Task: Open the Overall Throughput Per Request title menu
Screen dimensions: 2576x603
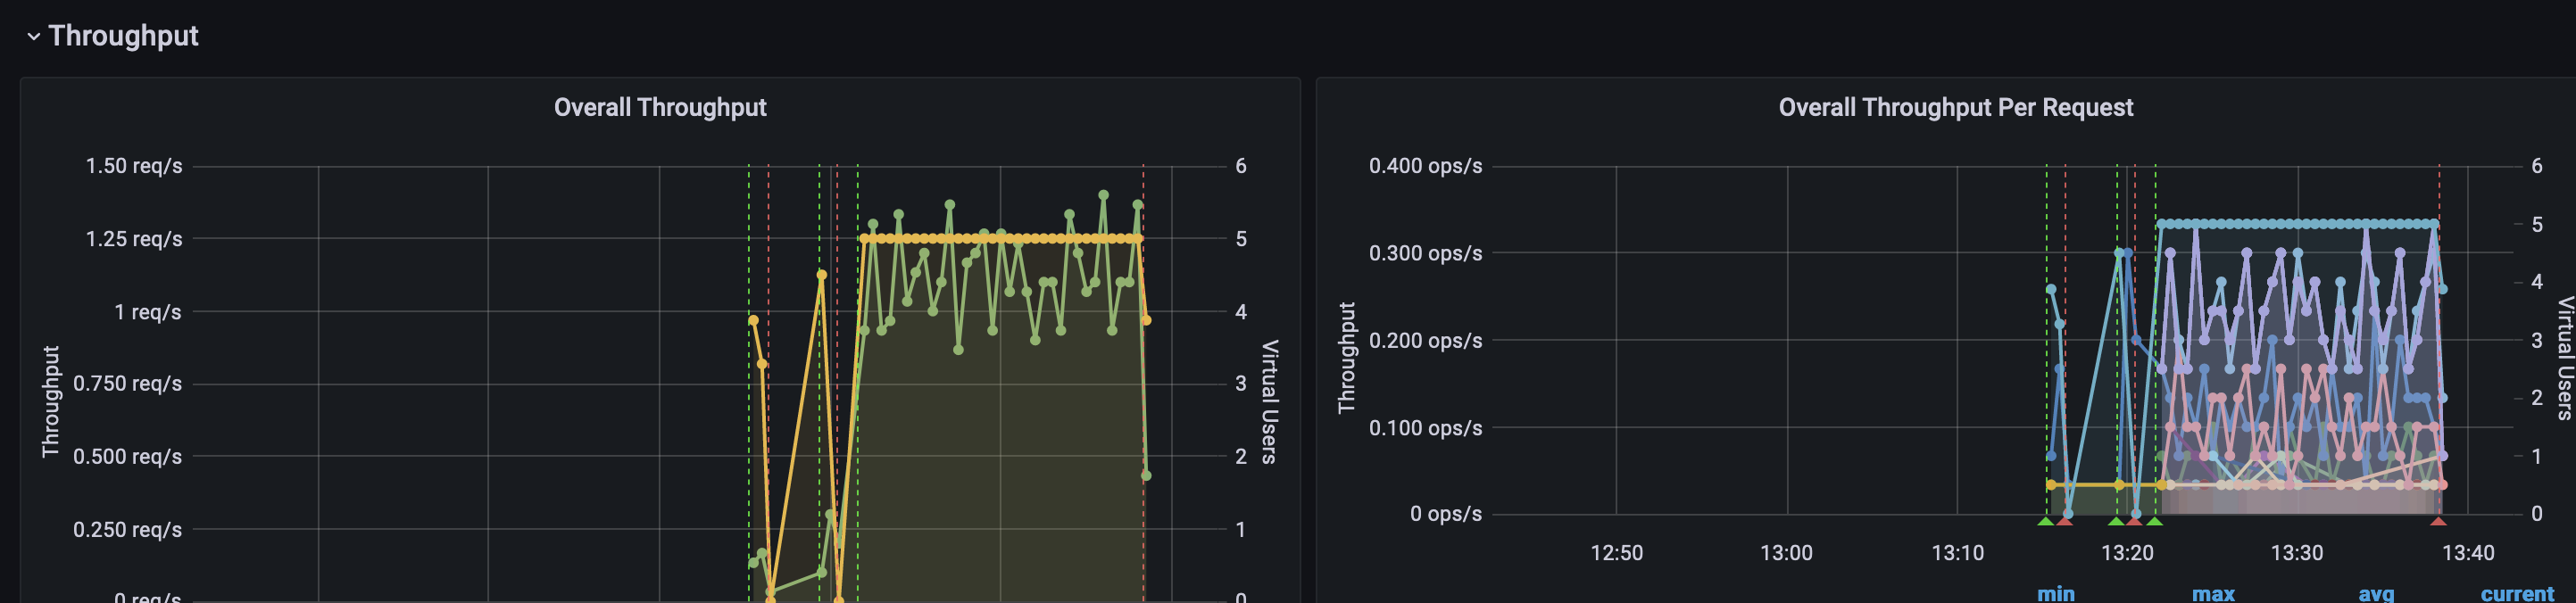Action: point(1955,107)
